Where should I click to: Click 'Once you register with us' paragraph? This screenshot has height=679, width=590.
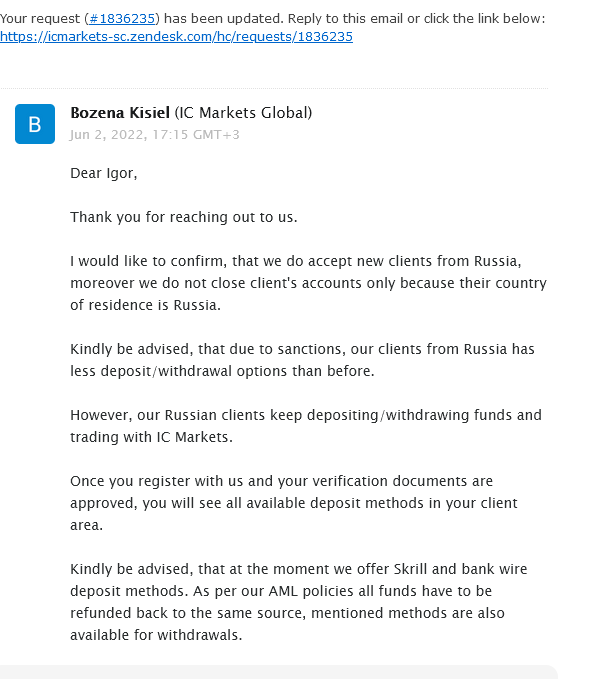pos(294,503)
